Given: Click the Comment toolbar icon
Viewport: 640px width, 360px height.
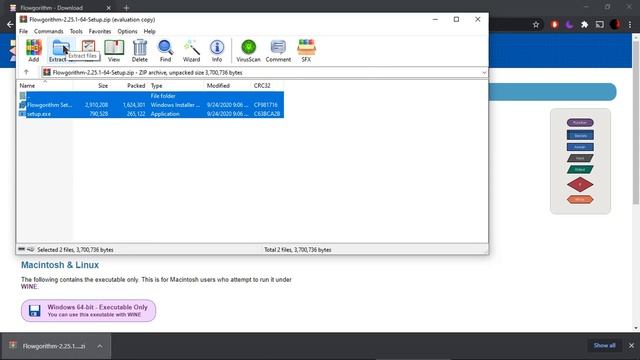Looking at the screenshot, I should coord(278,50).
